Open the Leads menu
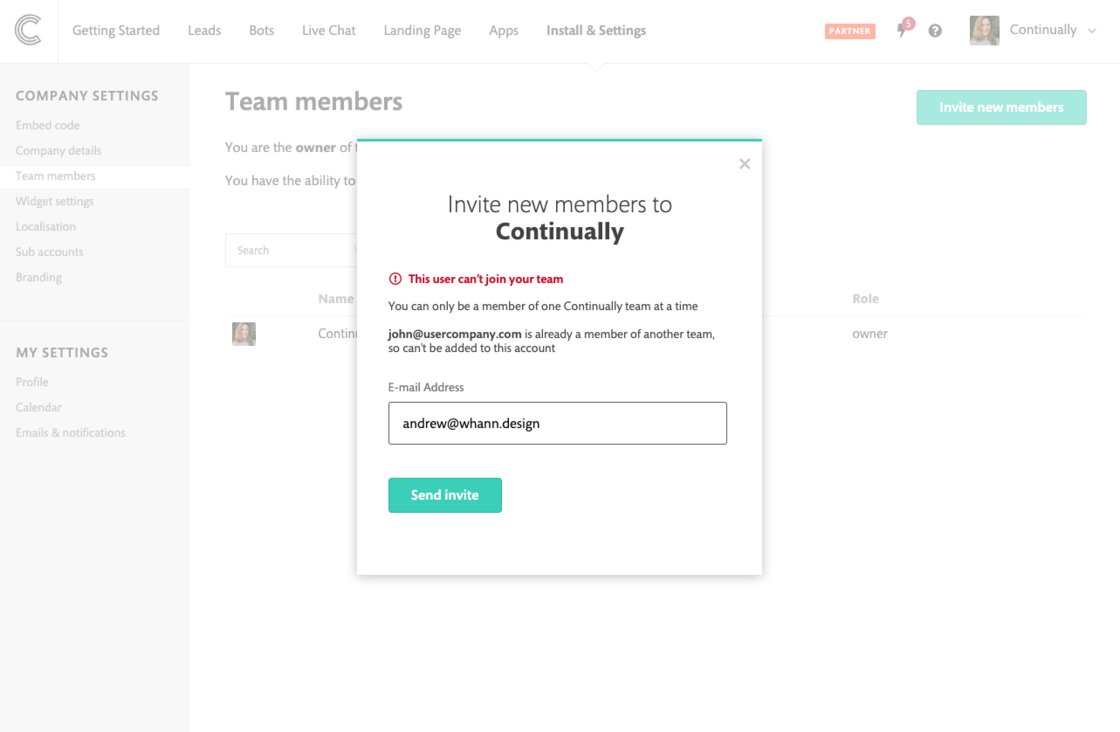1120x732 pixels. pyautogui.click(x=204, y=30)
